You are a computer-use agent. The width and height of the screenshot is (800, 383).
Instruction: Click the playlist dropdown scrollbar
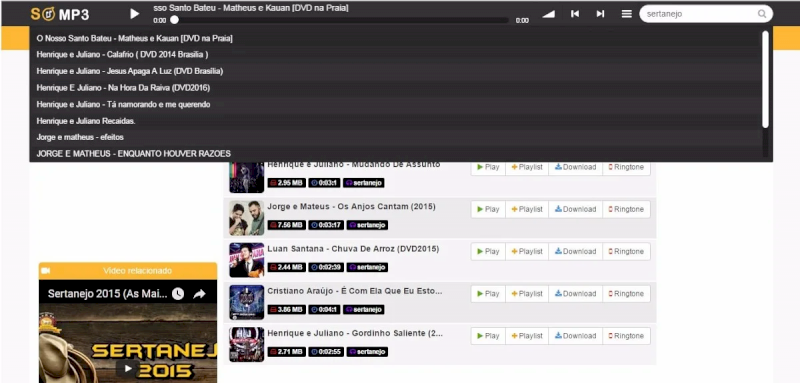[x=765, y=79]
